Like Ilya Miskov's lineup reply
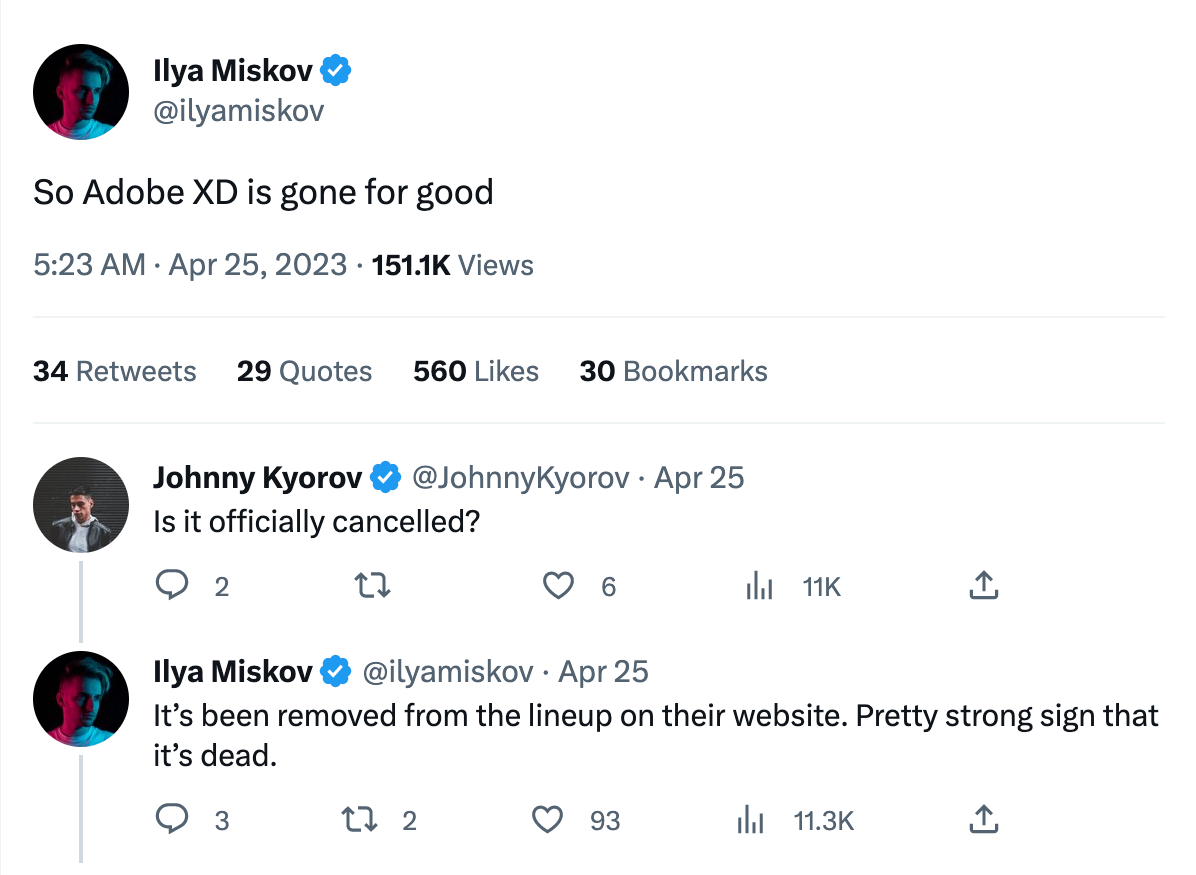The image size is (1196, 875). pyautogui.click(x=547, y=820)
